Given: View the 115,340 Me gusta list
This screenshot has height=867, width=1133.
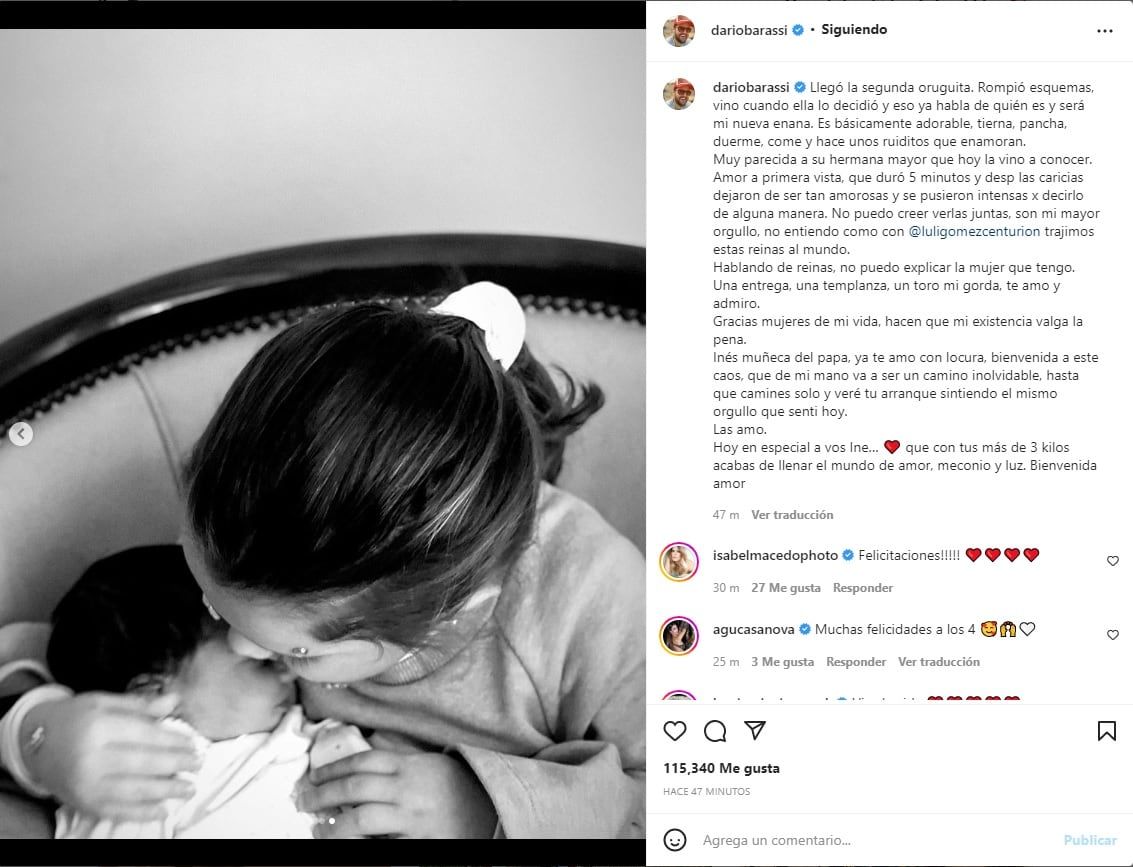Looking at the screenshot, I should [721, 768].
